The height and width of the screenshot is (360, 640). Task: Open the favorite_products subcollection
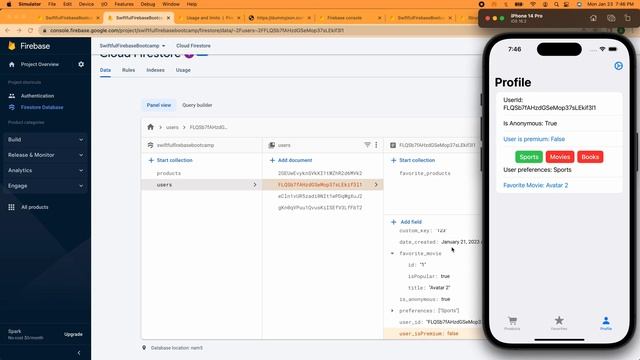[x=425, y=173]
